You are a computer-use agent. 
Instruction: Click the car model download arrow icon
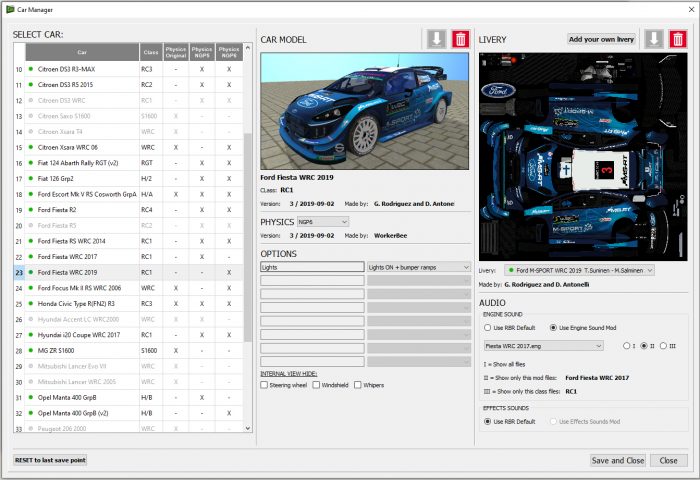[x=437, y=39]
